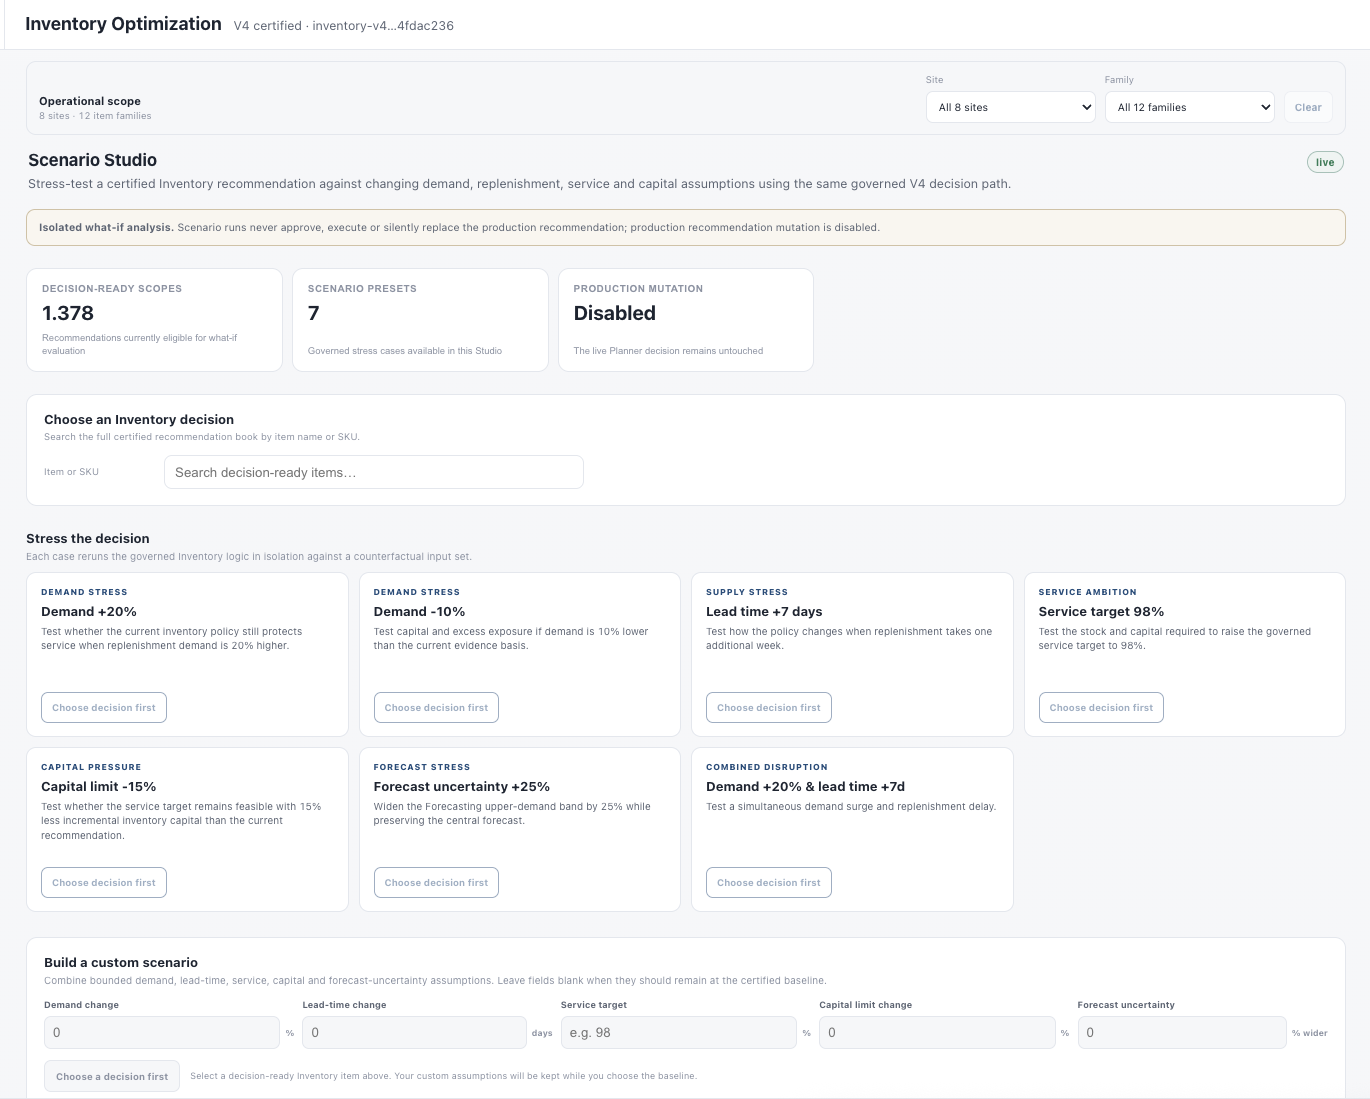Viewport: 1370px width, 1099px height.
Task: Click the Choose a decision first button
Action: (112, 1077)
